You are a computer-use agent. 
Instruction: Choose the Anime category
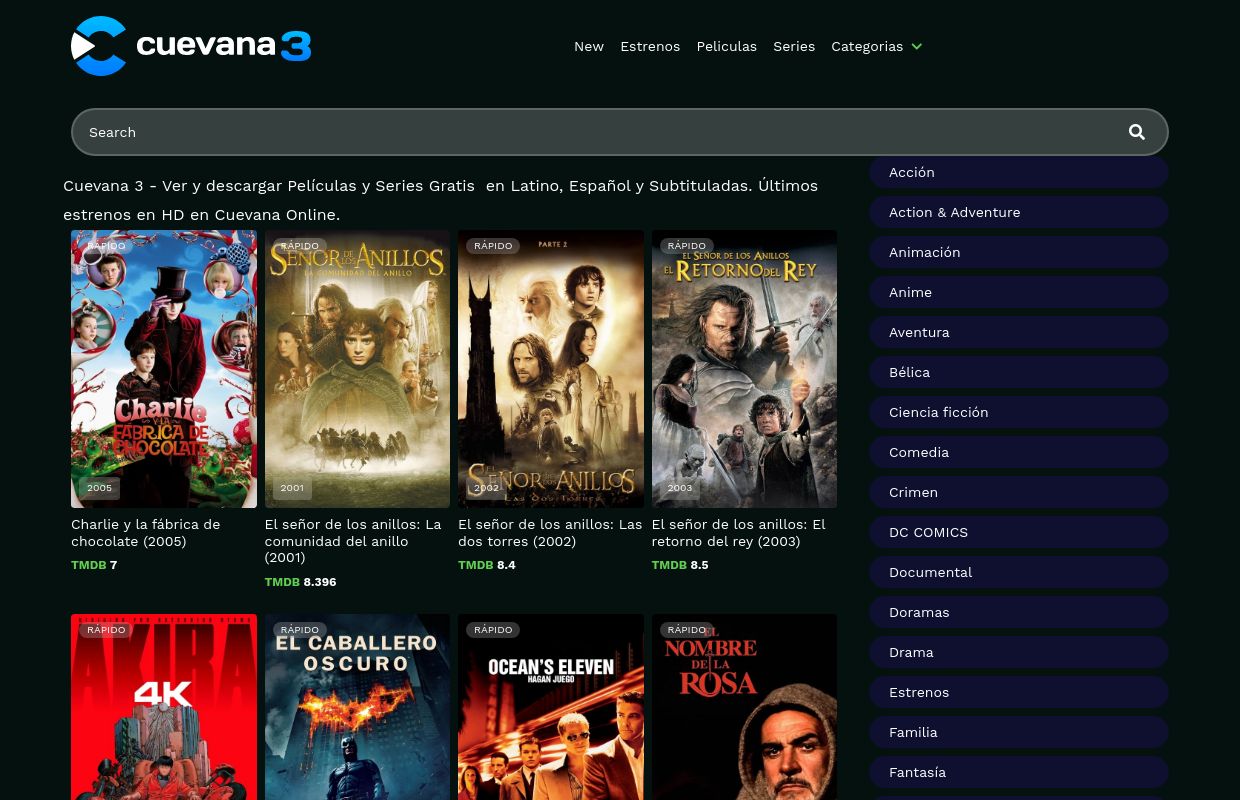[x=1019, y=292]
